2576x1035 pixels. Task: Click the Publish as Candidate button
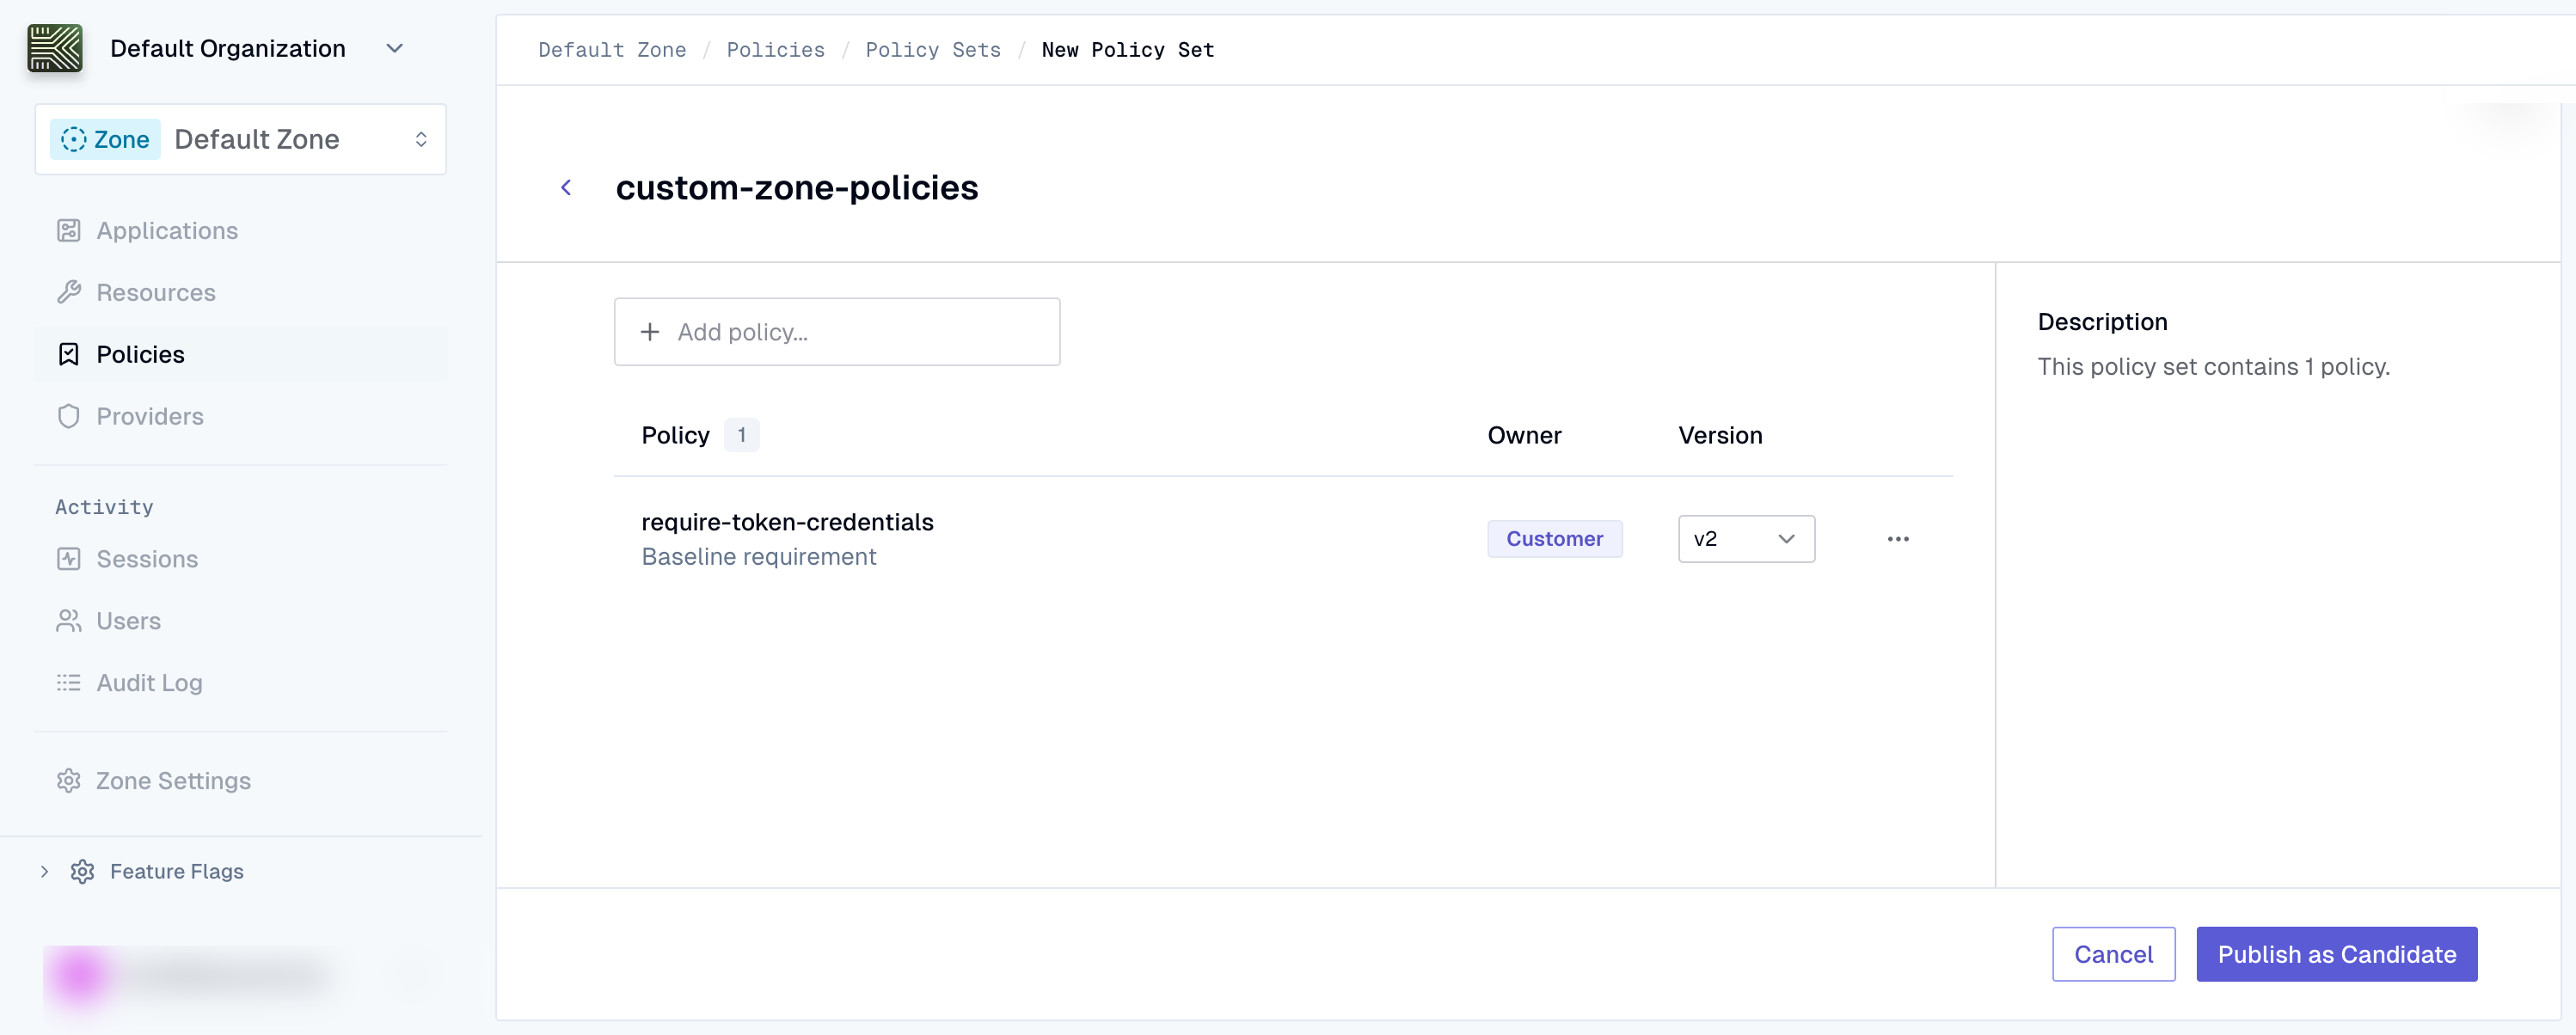tap(2336, 954)
